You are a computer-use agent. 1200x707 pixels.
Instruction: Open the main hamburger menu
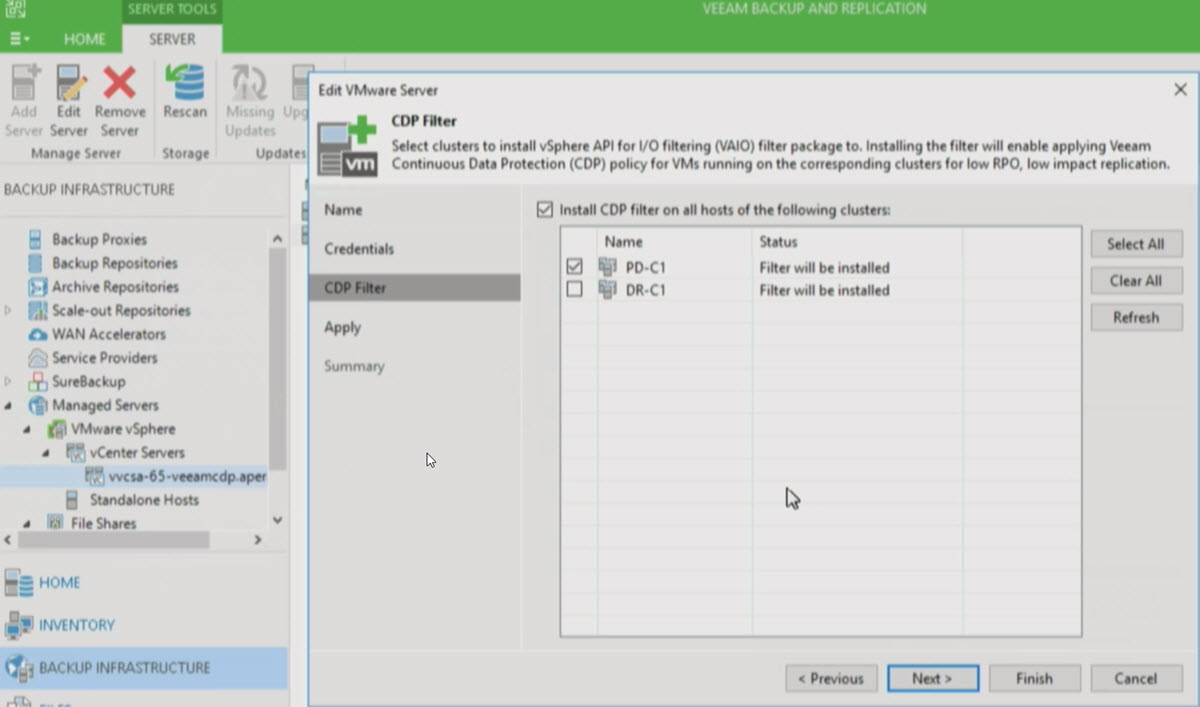(x=19, y=39)
